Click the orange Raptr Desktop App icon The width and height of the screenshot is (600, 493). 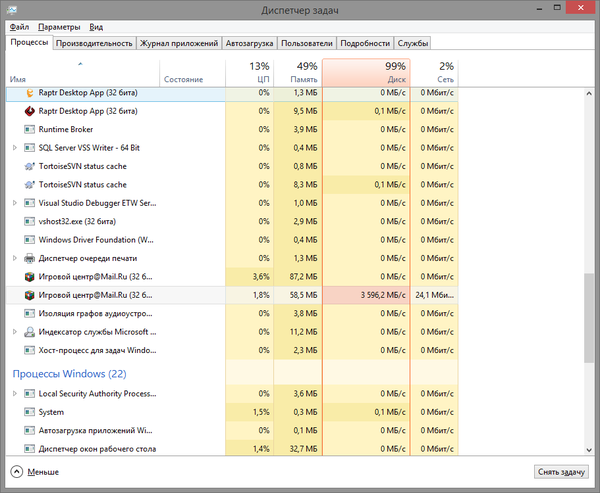coord(29,93)
